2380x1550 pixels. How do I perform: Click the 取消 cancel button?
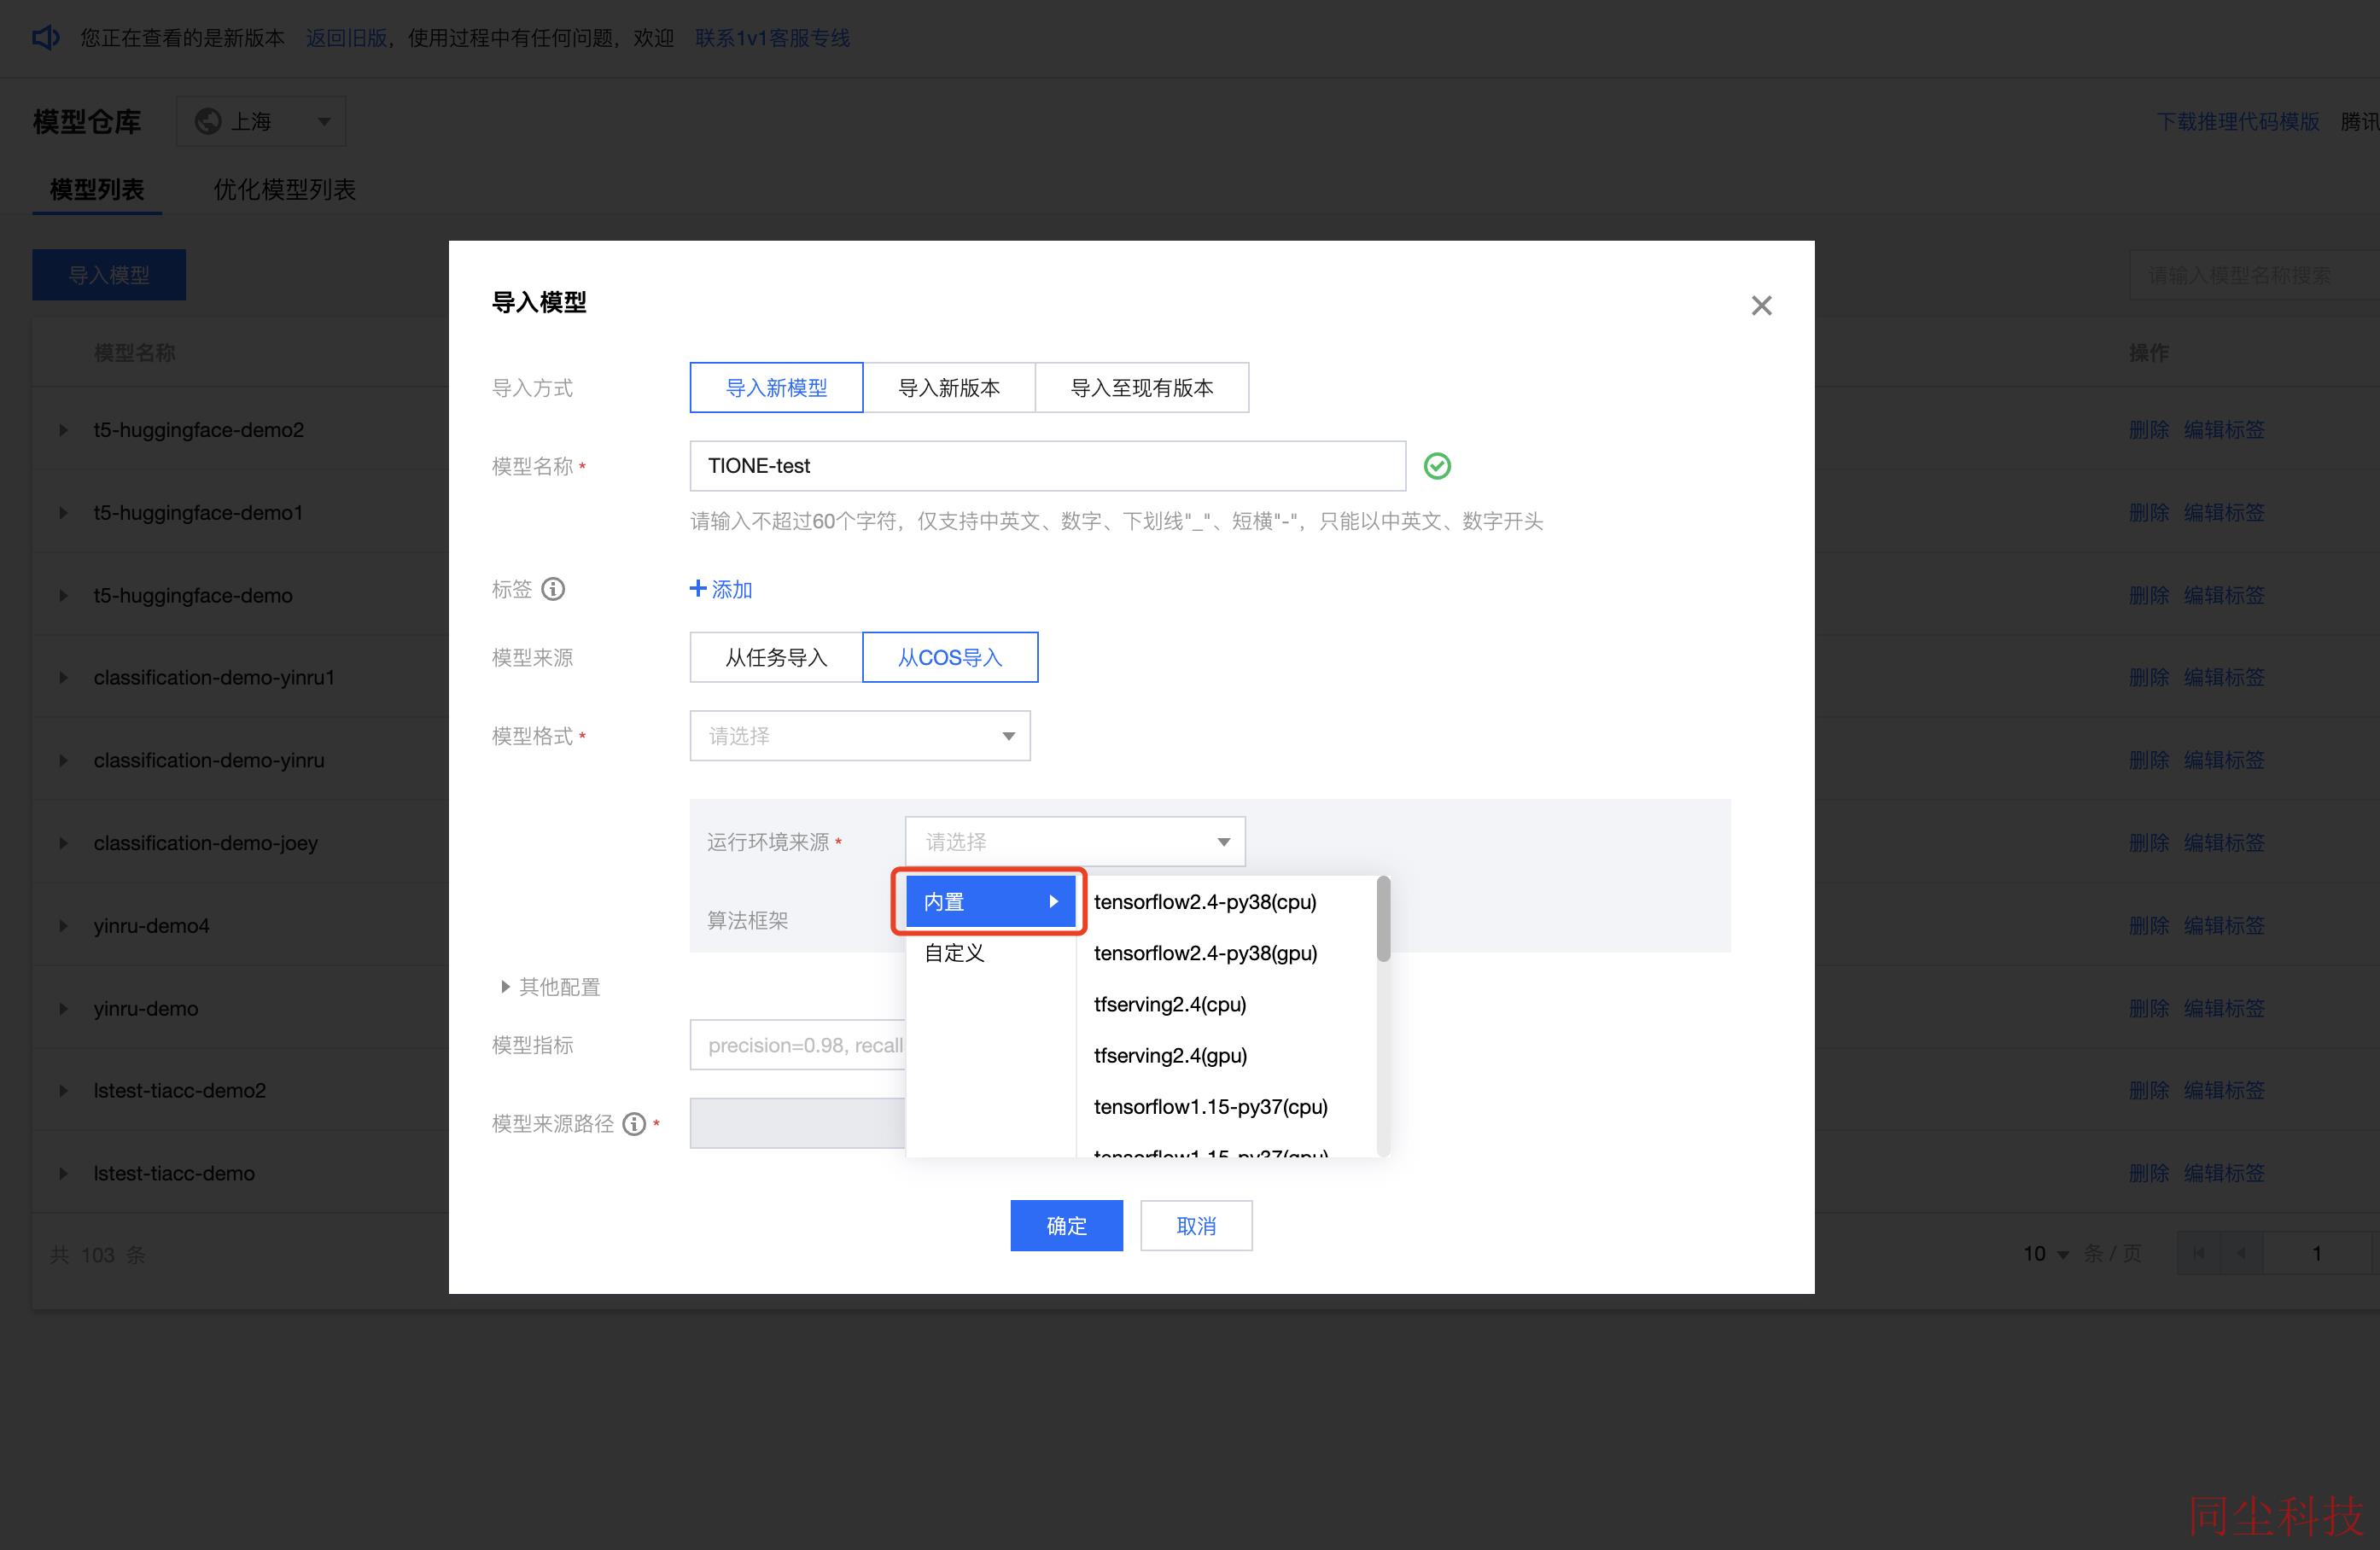[x=1196, y=1225]
